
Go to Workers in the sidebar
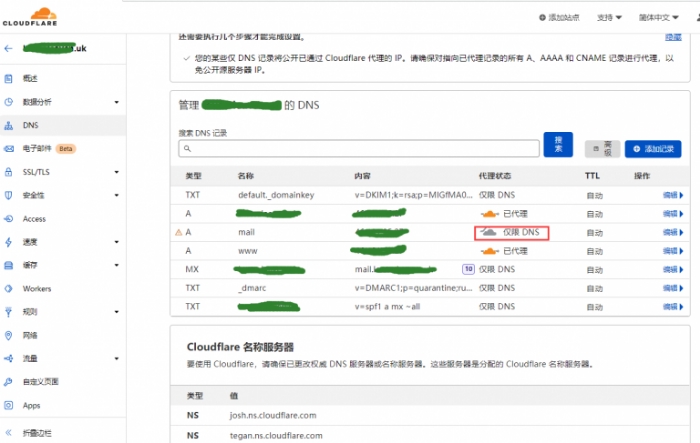coord(37,288)
